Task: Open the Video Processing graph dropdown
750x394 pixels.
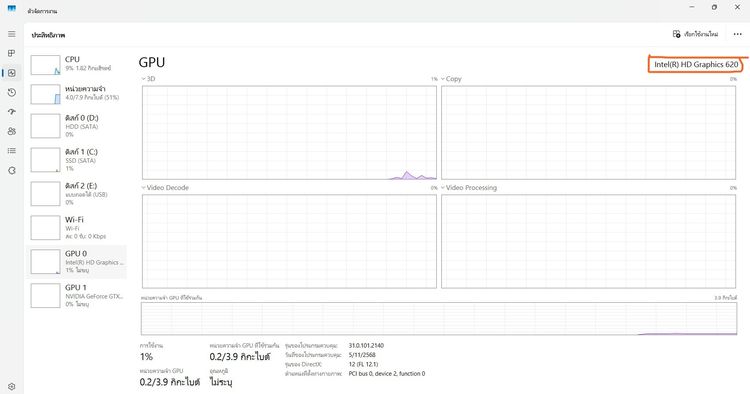Action: (469, 188)
